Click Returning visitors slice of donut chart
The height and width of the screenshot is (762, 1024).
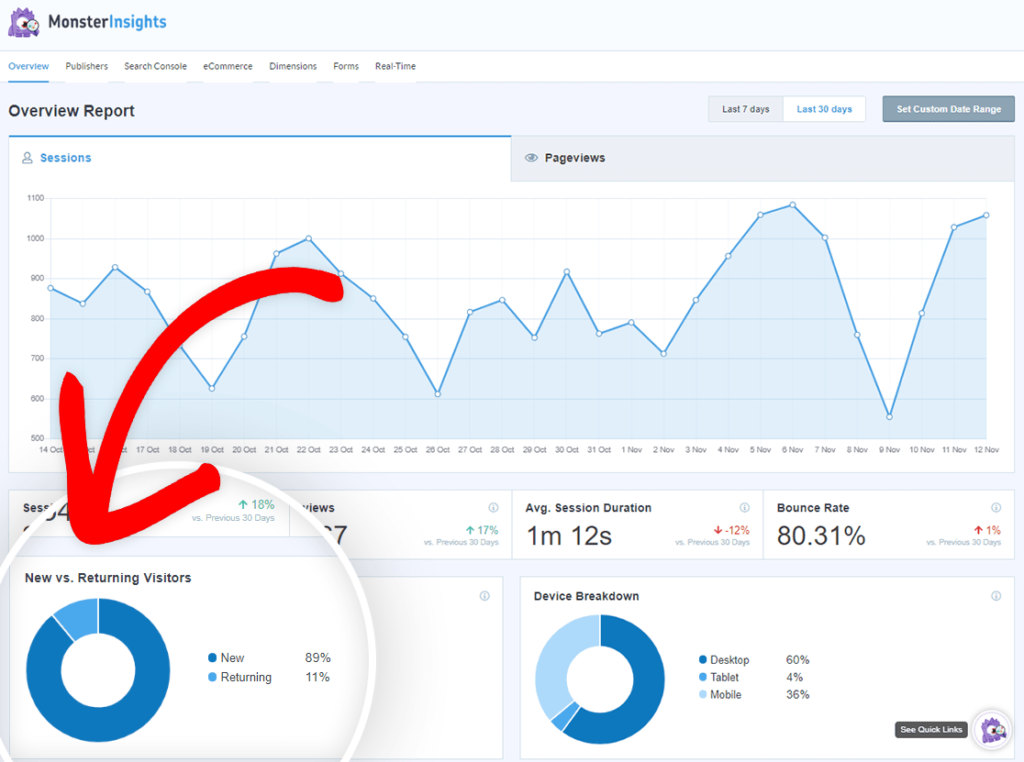tap(80, 616)
